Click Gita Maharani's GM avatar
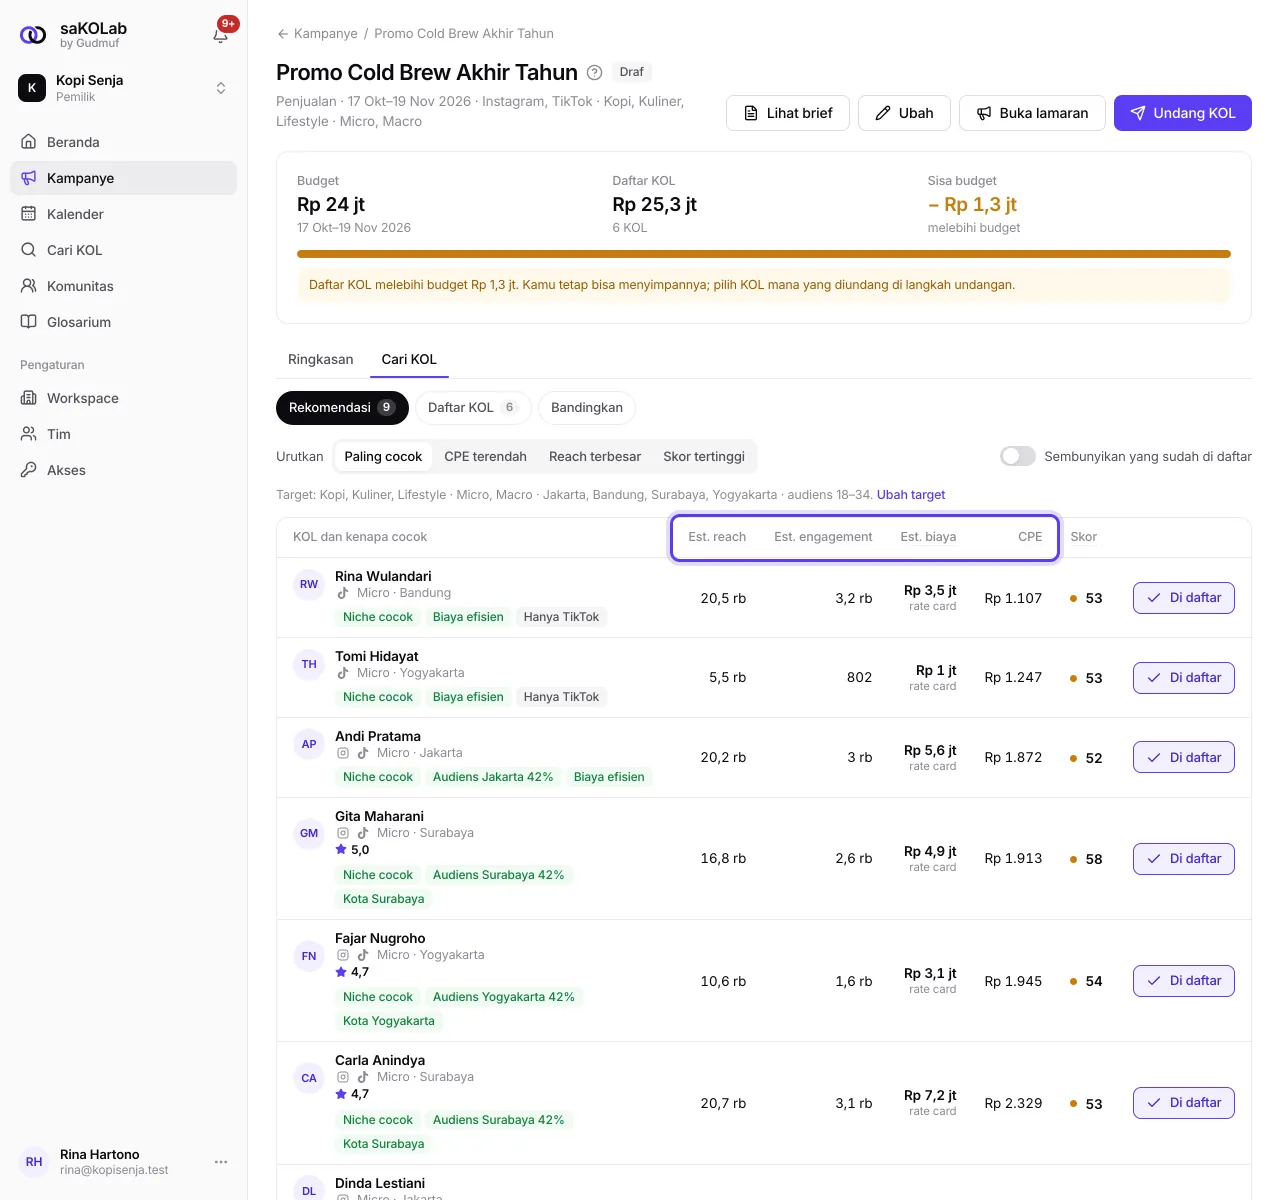This screenshot has height=1200, width=1280. 309,833
